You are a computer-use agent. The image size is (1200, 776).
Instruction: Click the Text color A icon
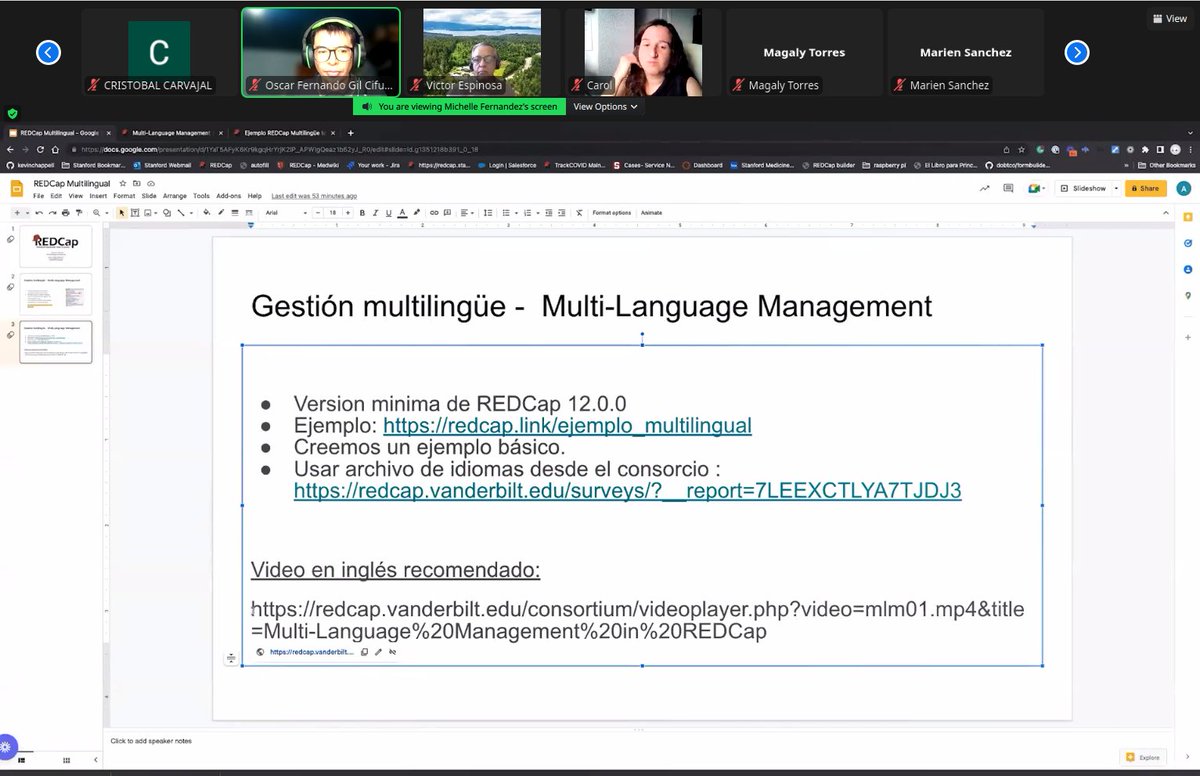[402, 213]
